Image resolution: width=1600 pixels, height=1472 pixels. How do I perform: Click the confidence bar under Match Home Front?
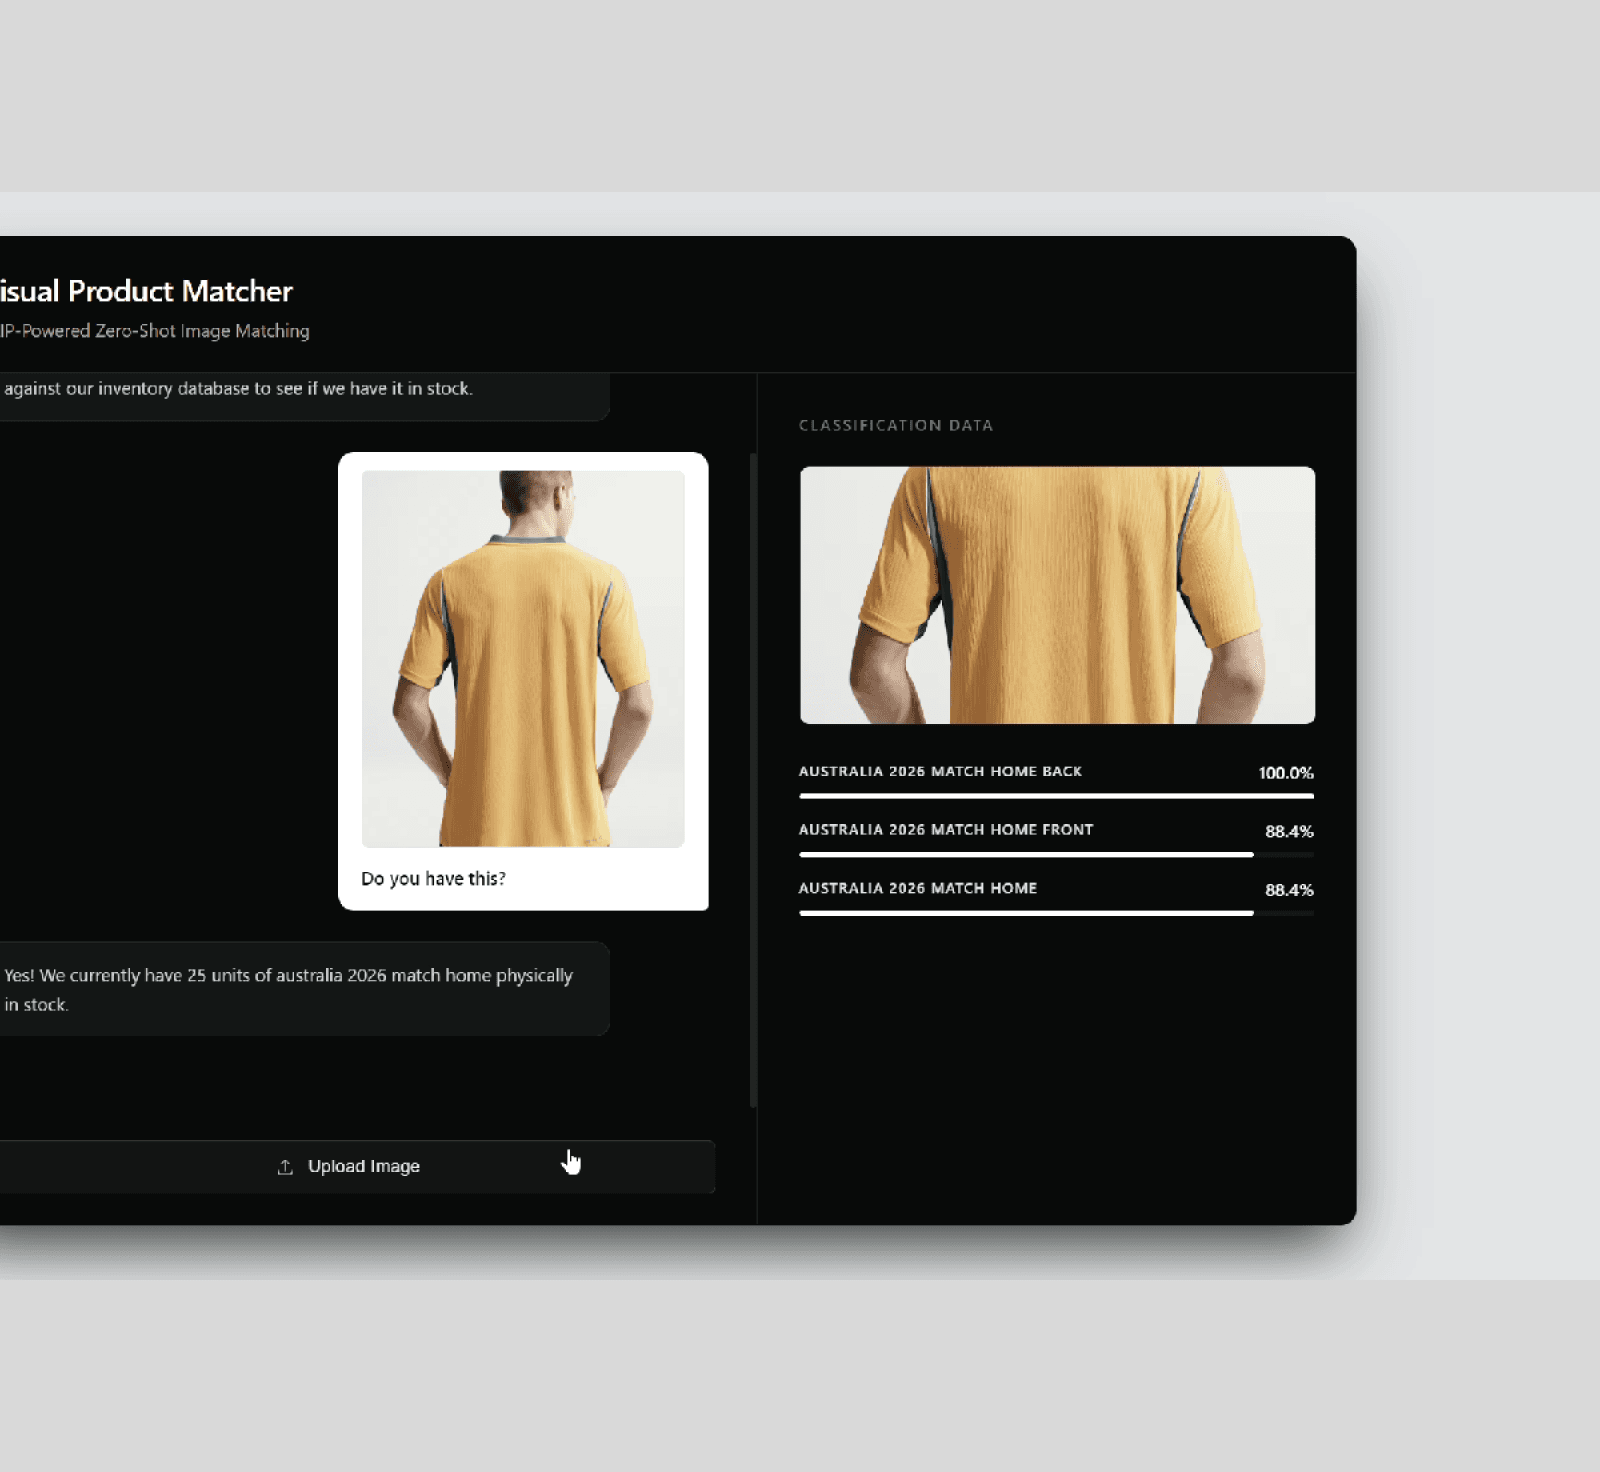[1056, 855]
